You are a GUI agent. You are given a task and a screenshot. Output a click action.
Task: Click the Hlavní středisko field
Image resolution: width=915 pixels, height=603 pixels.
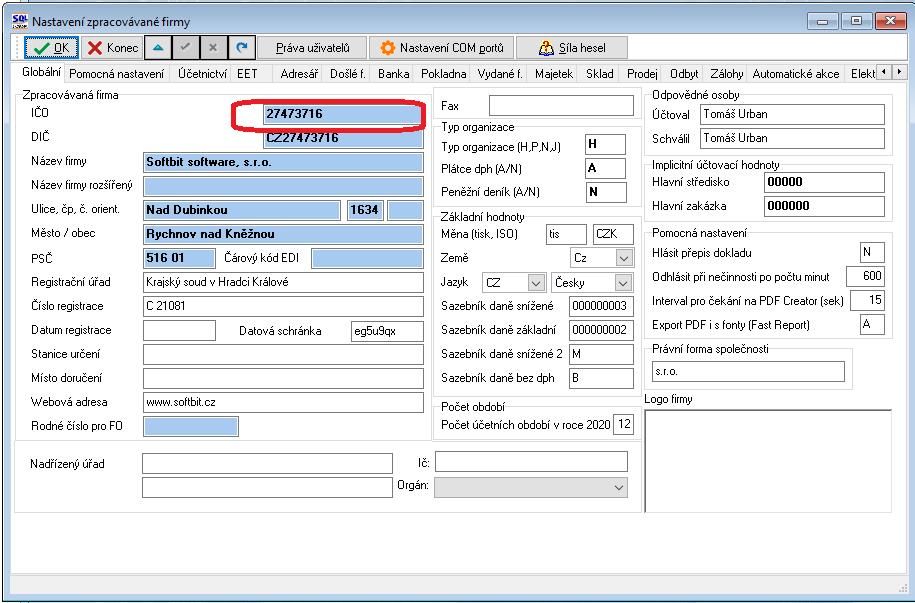coord(824,182)
